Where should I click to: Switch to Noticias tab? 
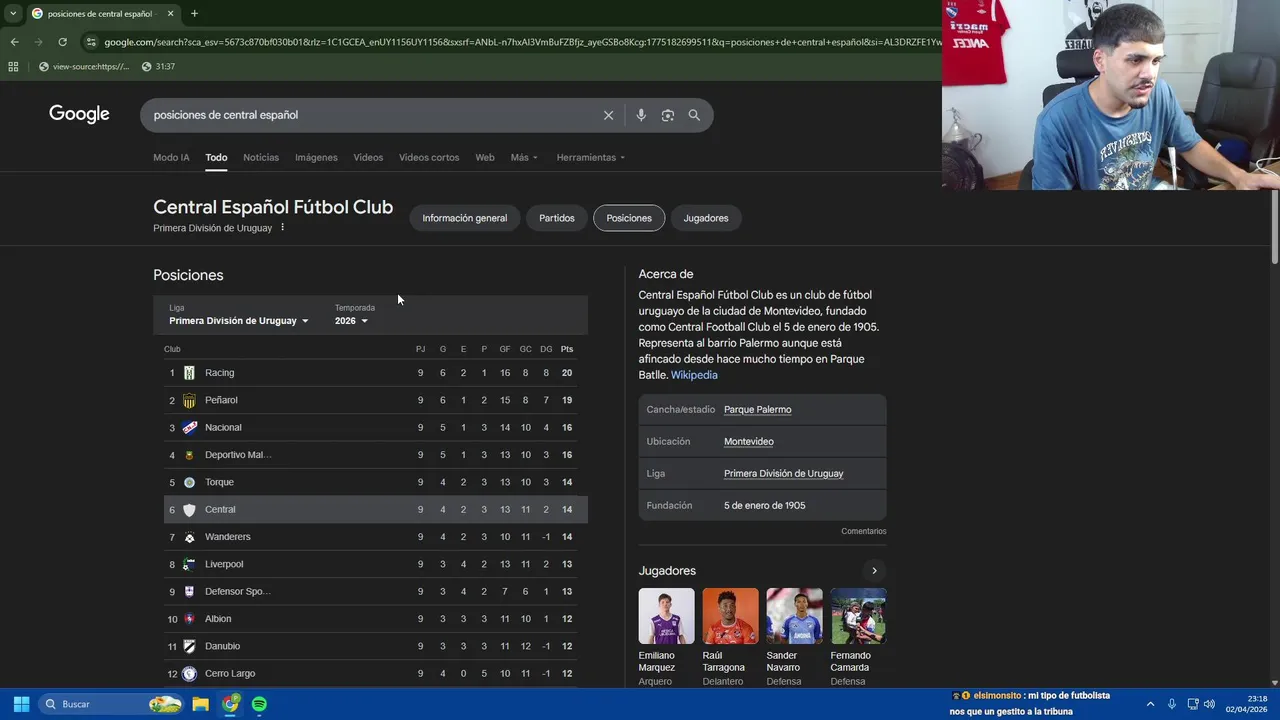click(261, 157)
